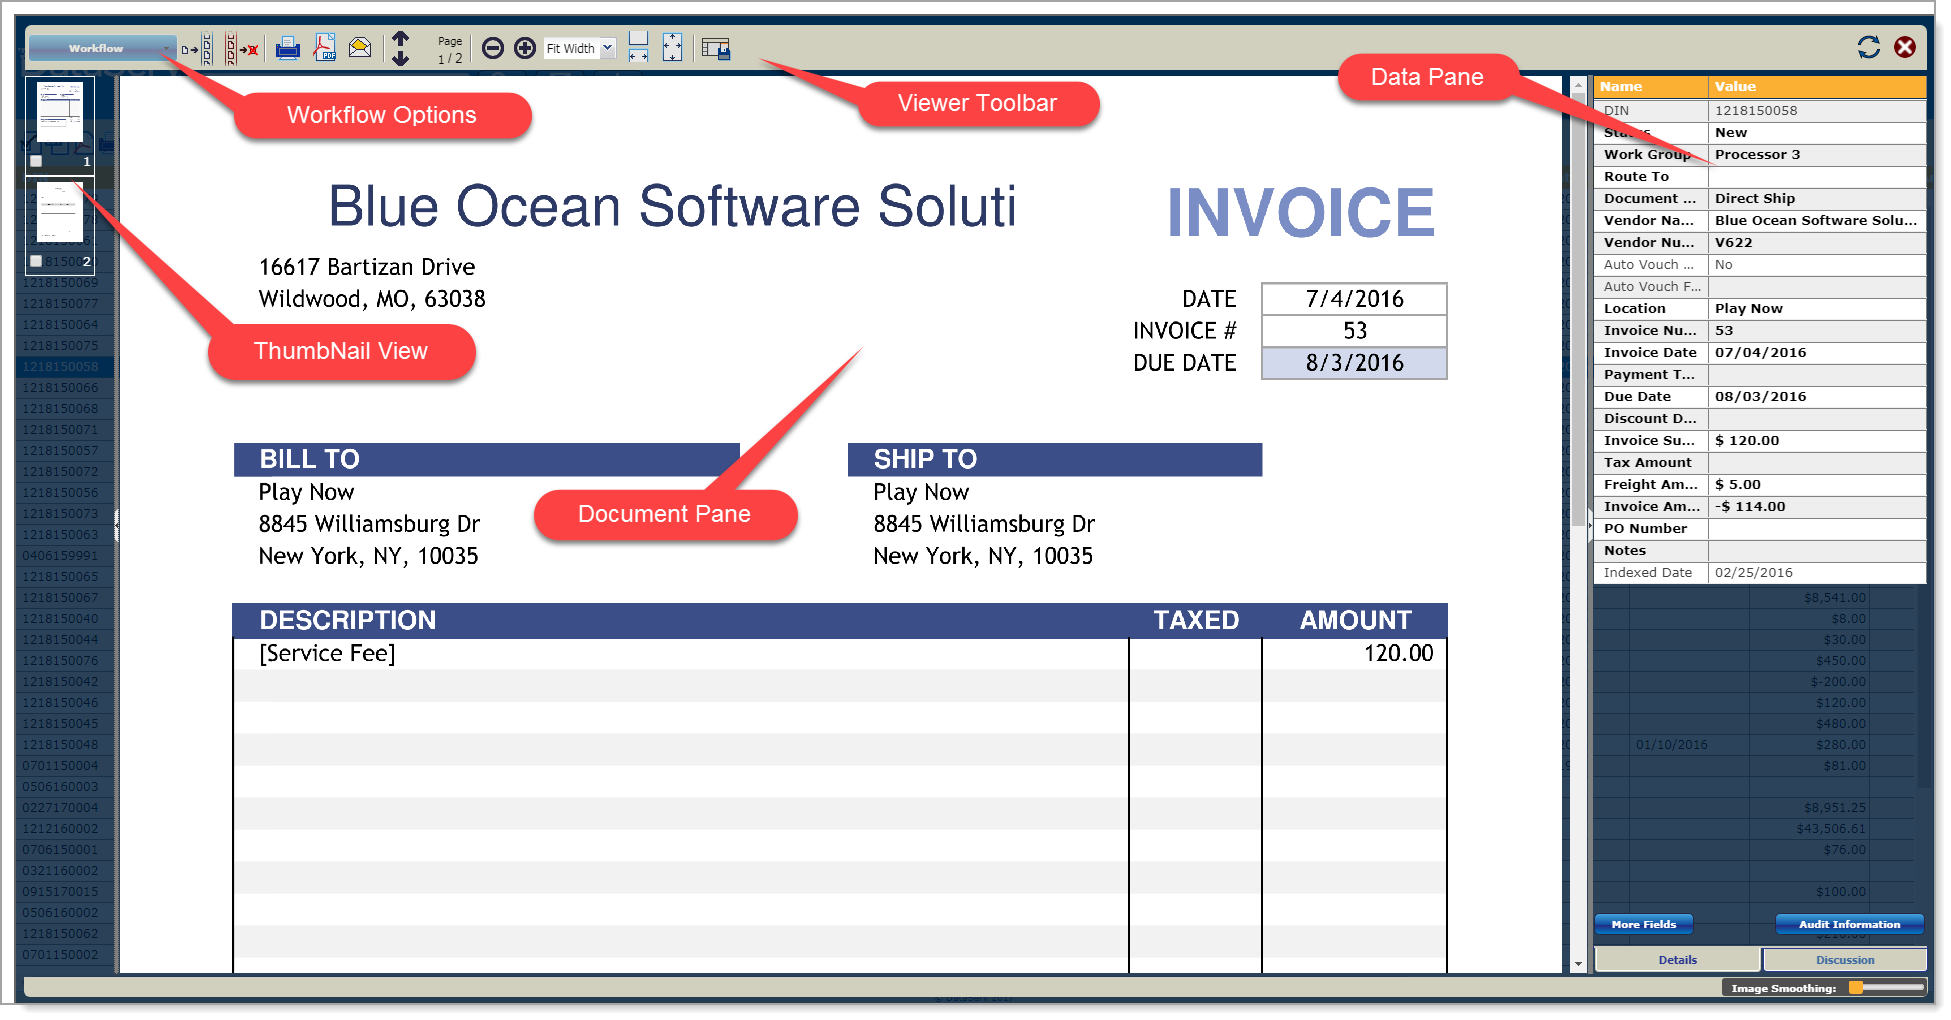Image resolution: width=1951 pixels, height=1020 pixels.
Task: Open the Fit Width zoom dropdown
Action: tap(580, 48)
